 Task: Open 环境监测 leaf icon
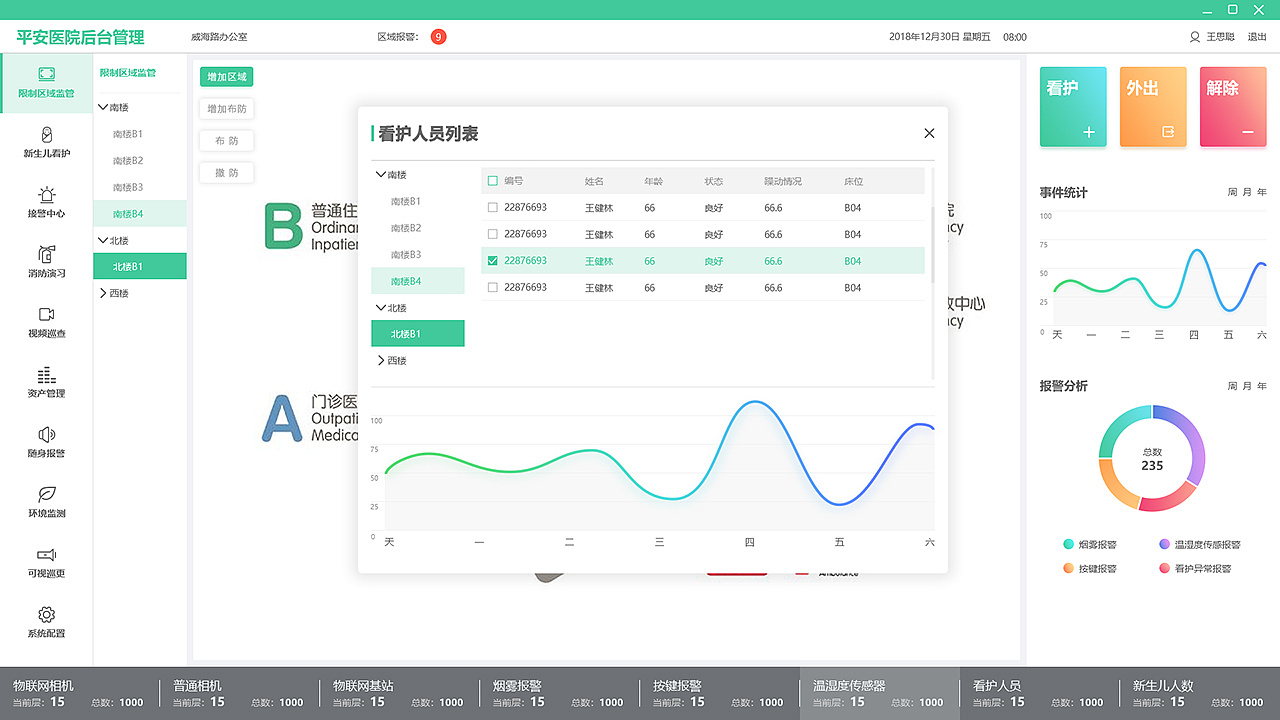pyautogui.click(x=46, y=495)
